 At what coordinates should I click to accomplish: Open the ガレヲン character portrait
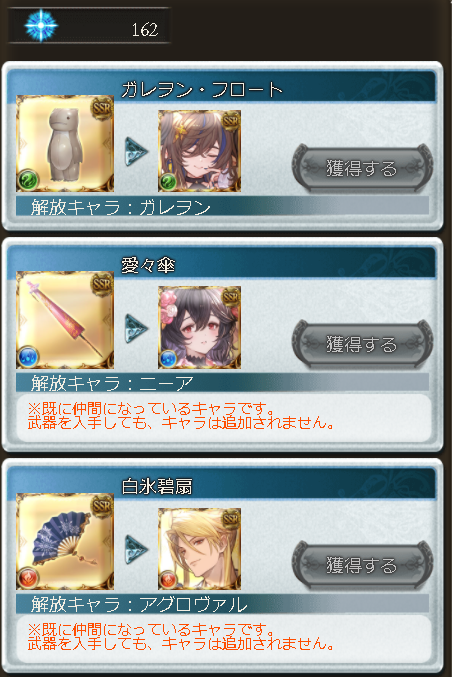(199, 151)
